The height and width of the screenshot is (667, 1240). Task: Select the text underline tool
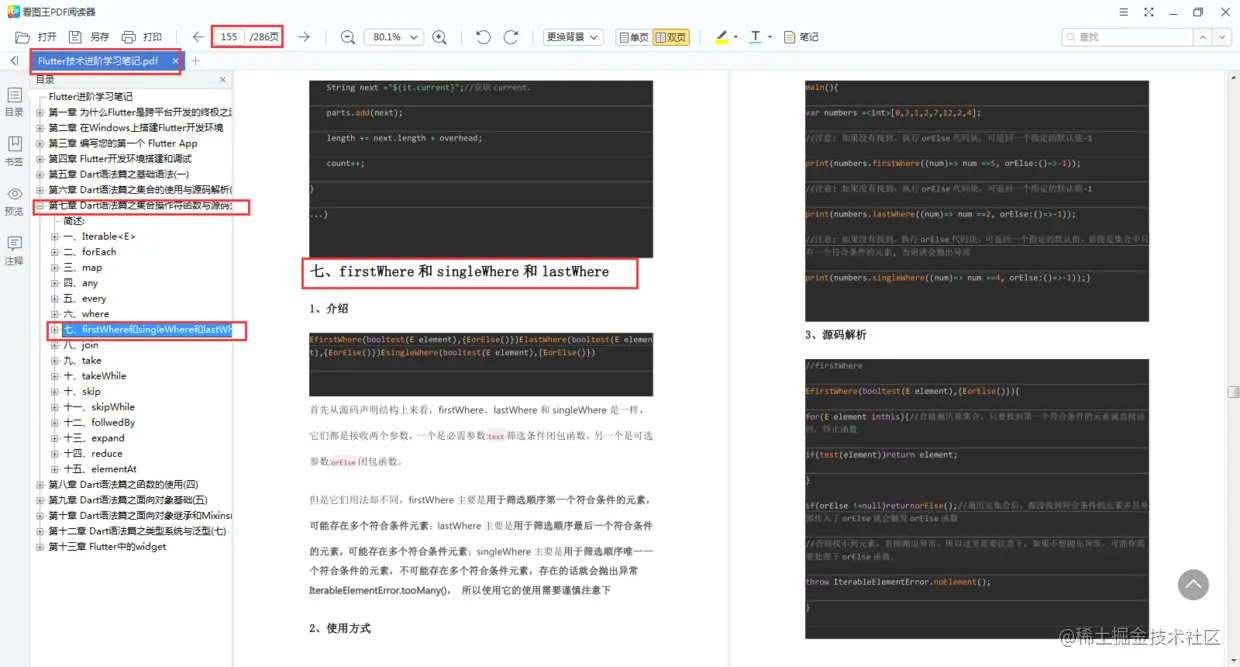[755, 37]
